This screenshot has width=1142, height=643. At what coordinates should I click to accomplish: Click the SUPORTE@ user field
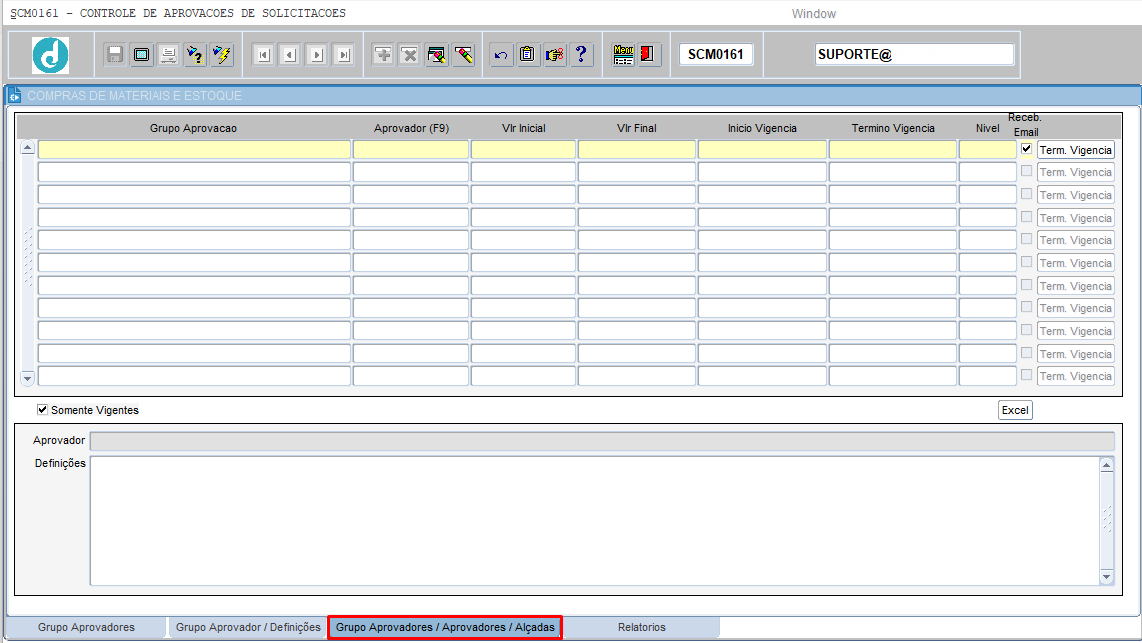coord(914,55)
